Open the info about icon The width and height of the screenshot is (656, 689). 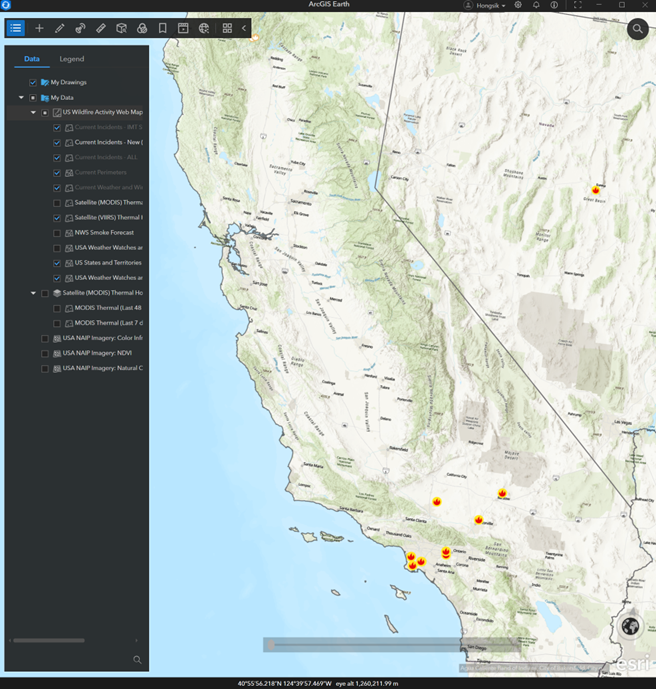pyautogui.click(x=554, y=5)
